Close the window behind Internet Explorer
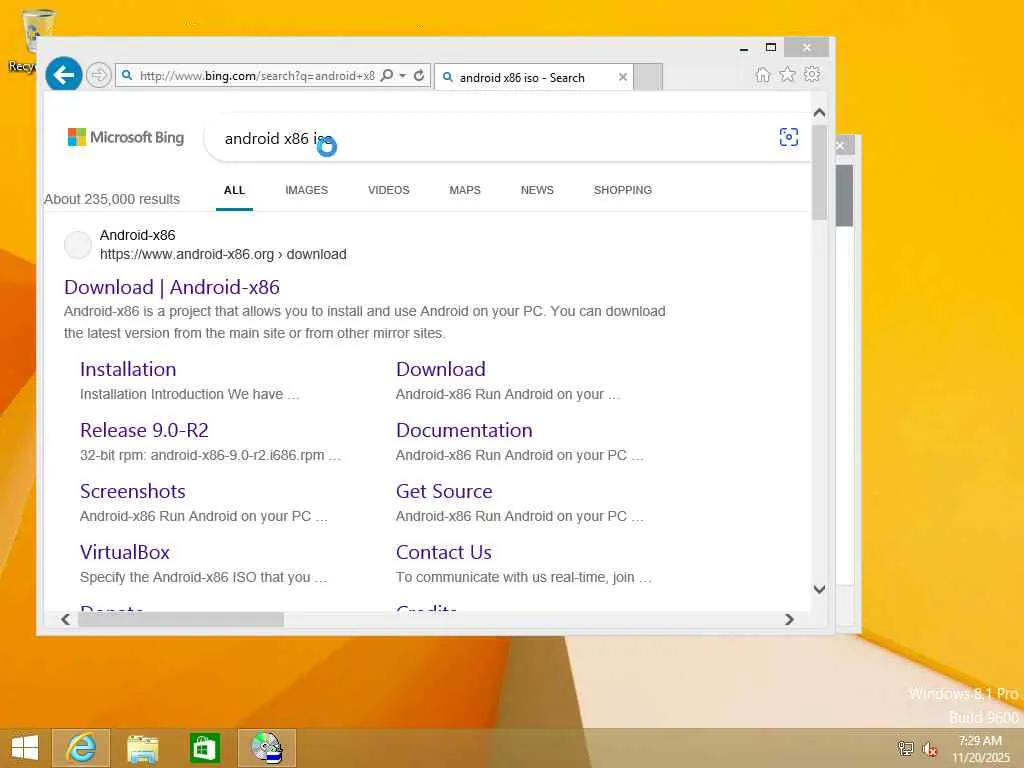1024x768 pixels. tap(841, 146)
